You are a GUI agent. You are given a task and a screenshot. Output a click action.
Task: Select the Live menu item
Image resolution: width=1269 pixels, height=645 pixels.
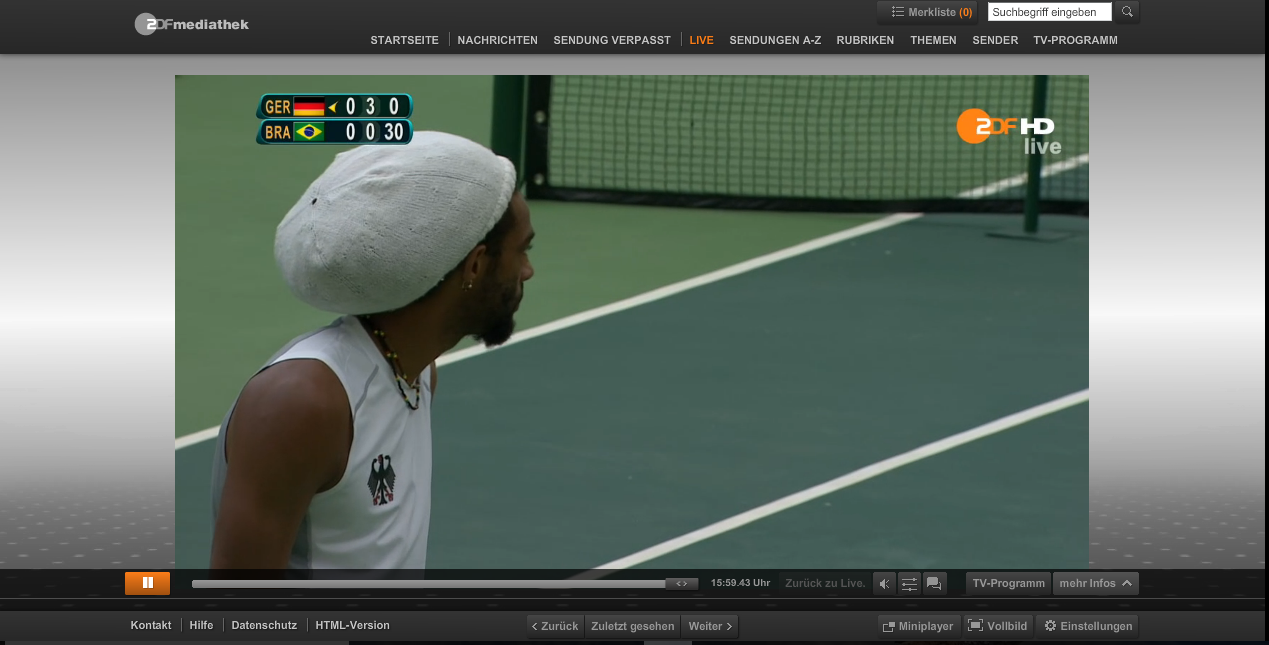coord(701,40)
